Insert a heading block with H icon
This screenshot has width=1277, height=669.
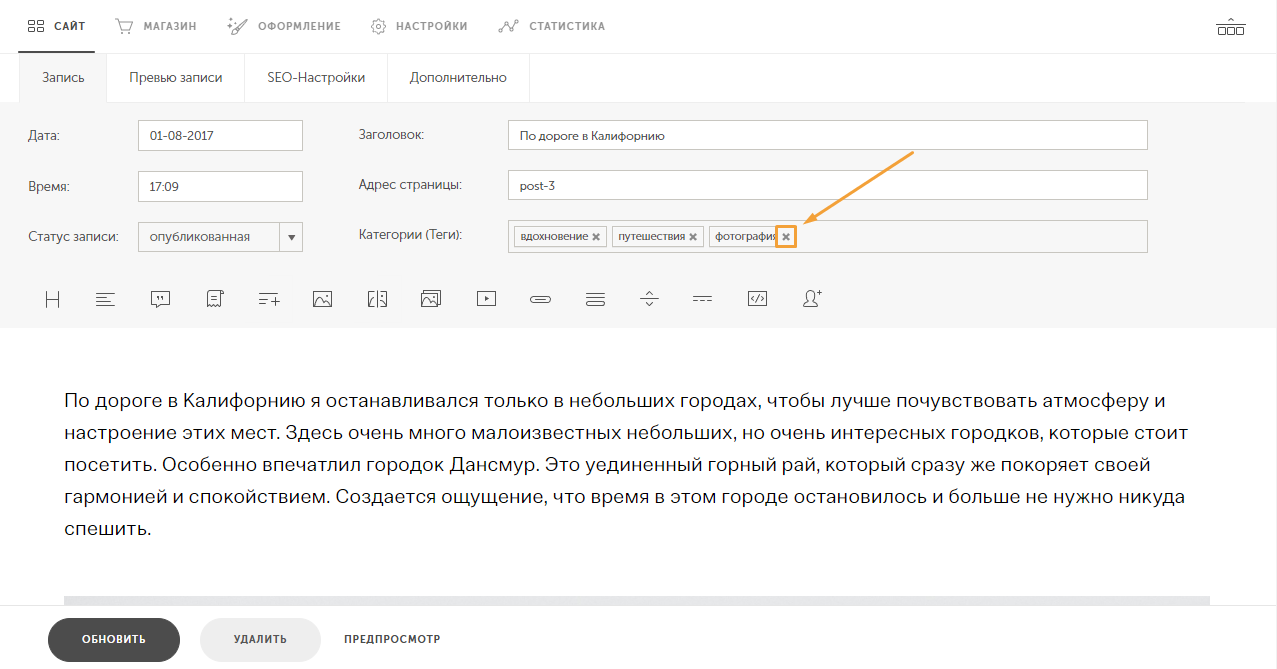coord(53,298)
